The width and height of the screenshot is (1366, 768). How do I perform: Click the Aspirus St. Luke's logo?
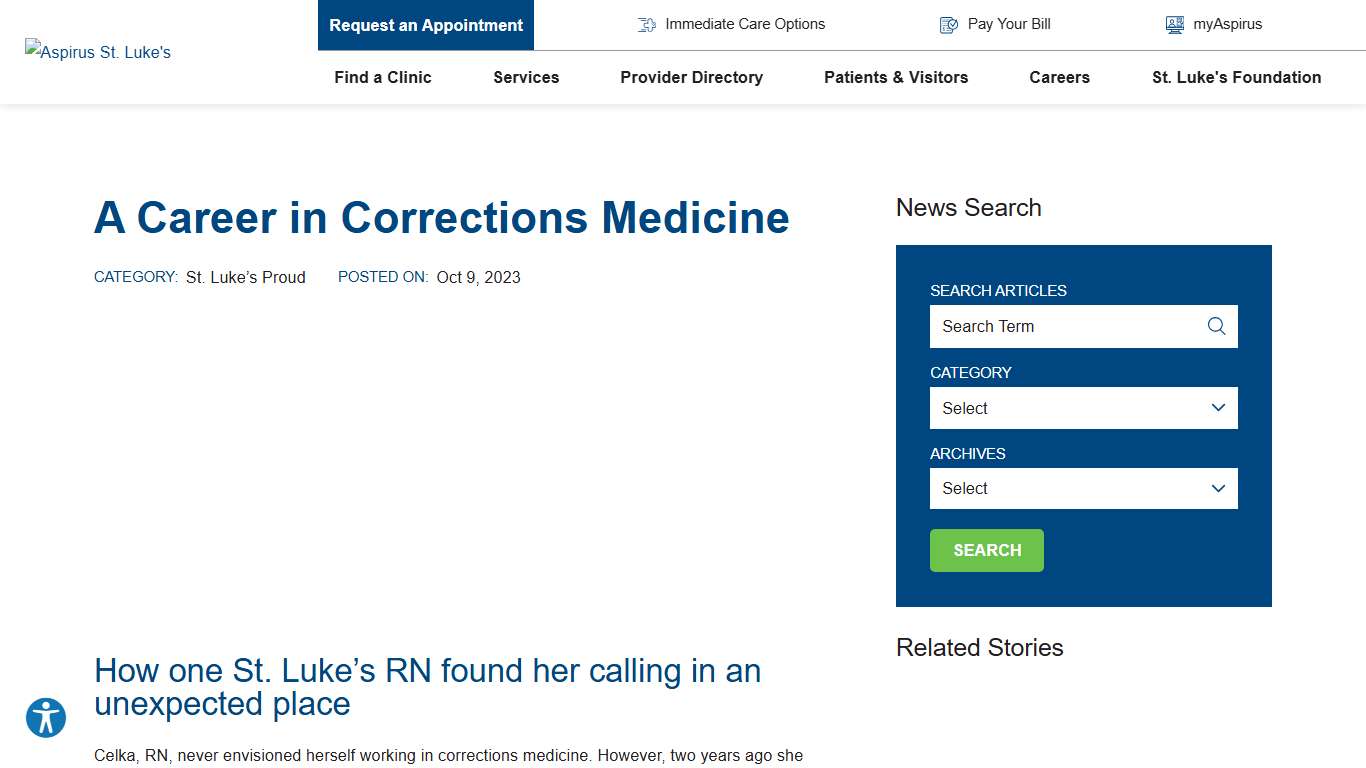(97, 51)
